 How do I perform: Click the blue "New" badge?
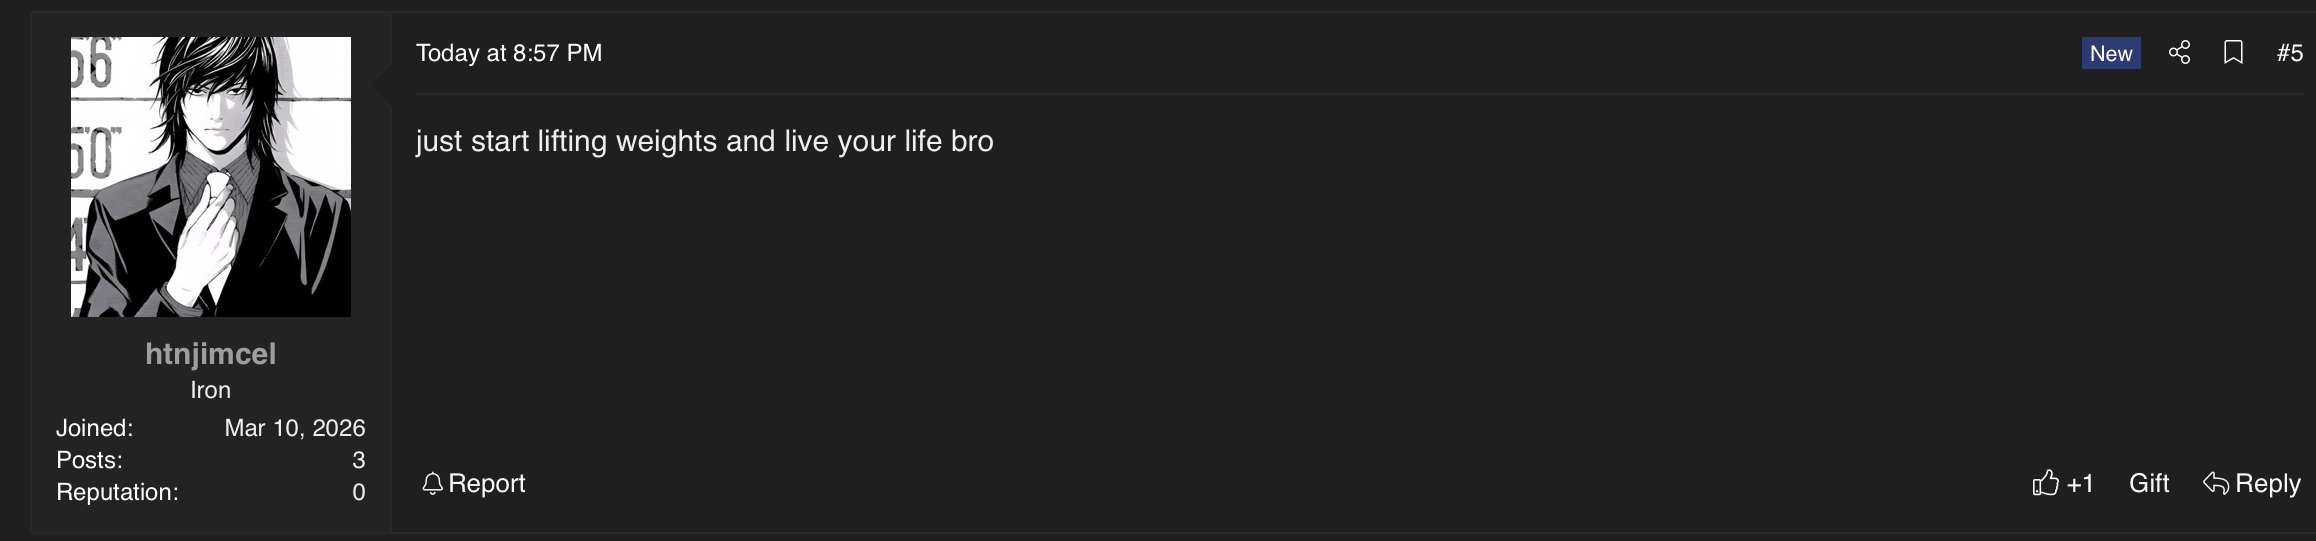point(2110,54)
